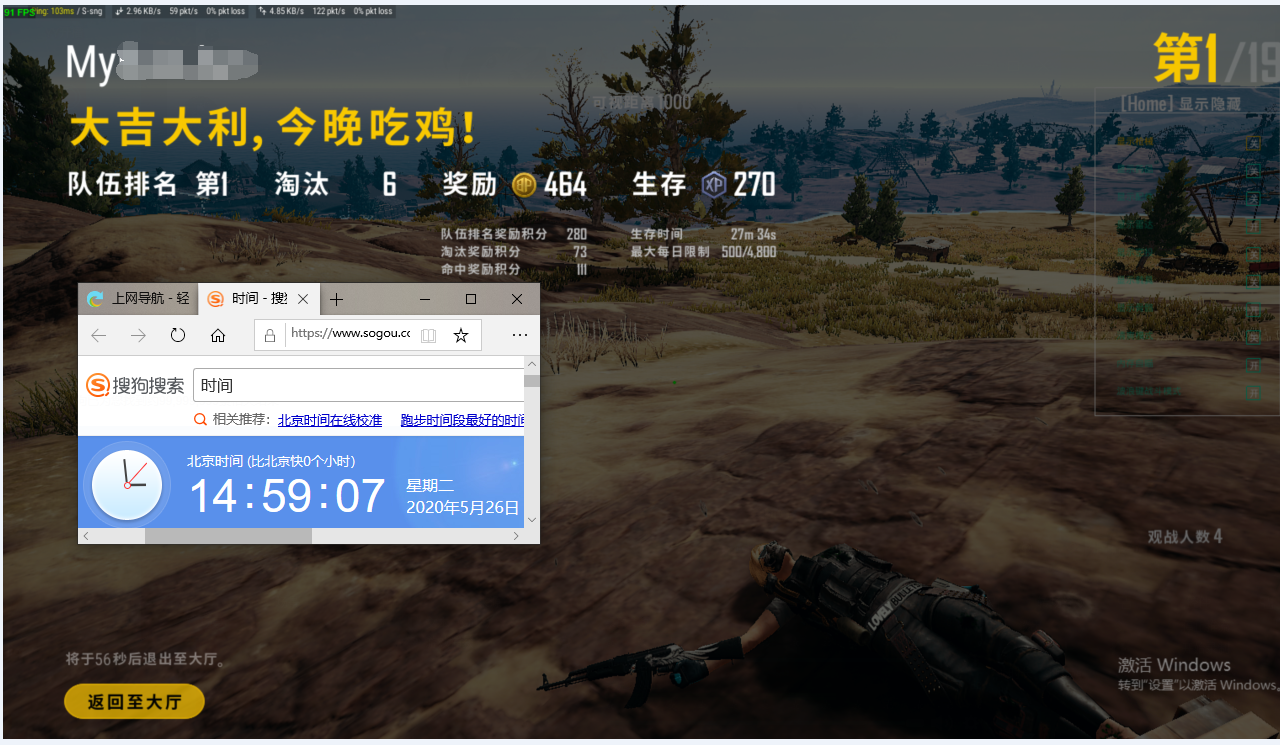Switch to the 上网导航 tab
1280x745 pixels.
coord(139,299)
